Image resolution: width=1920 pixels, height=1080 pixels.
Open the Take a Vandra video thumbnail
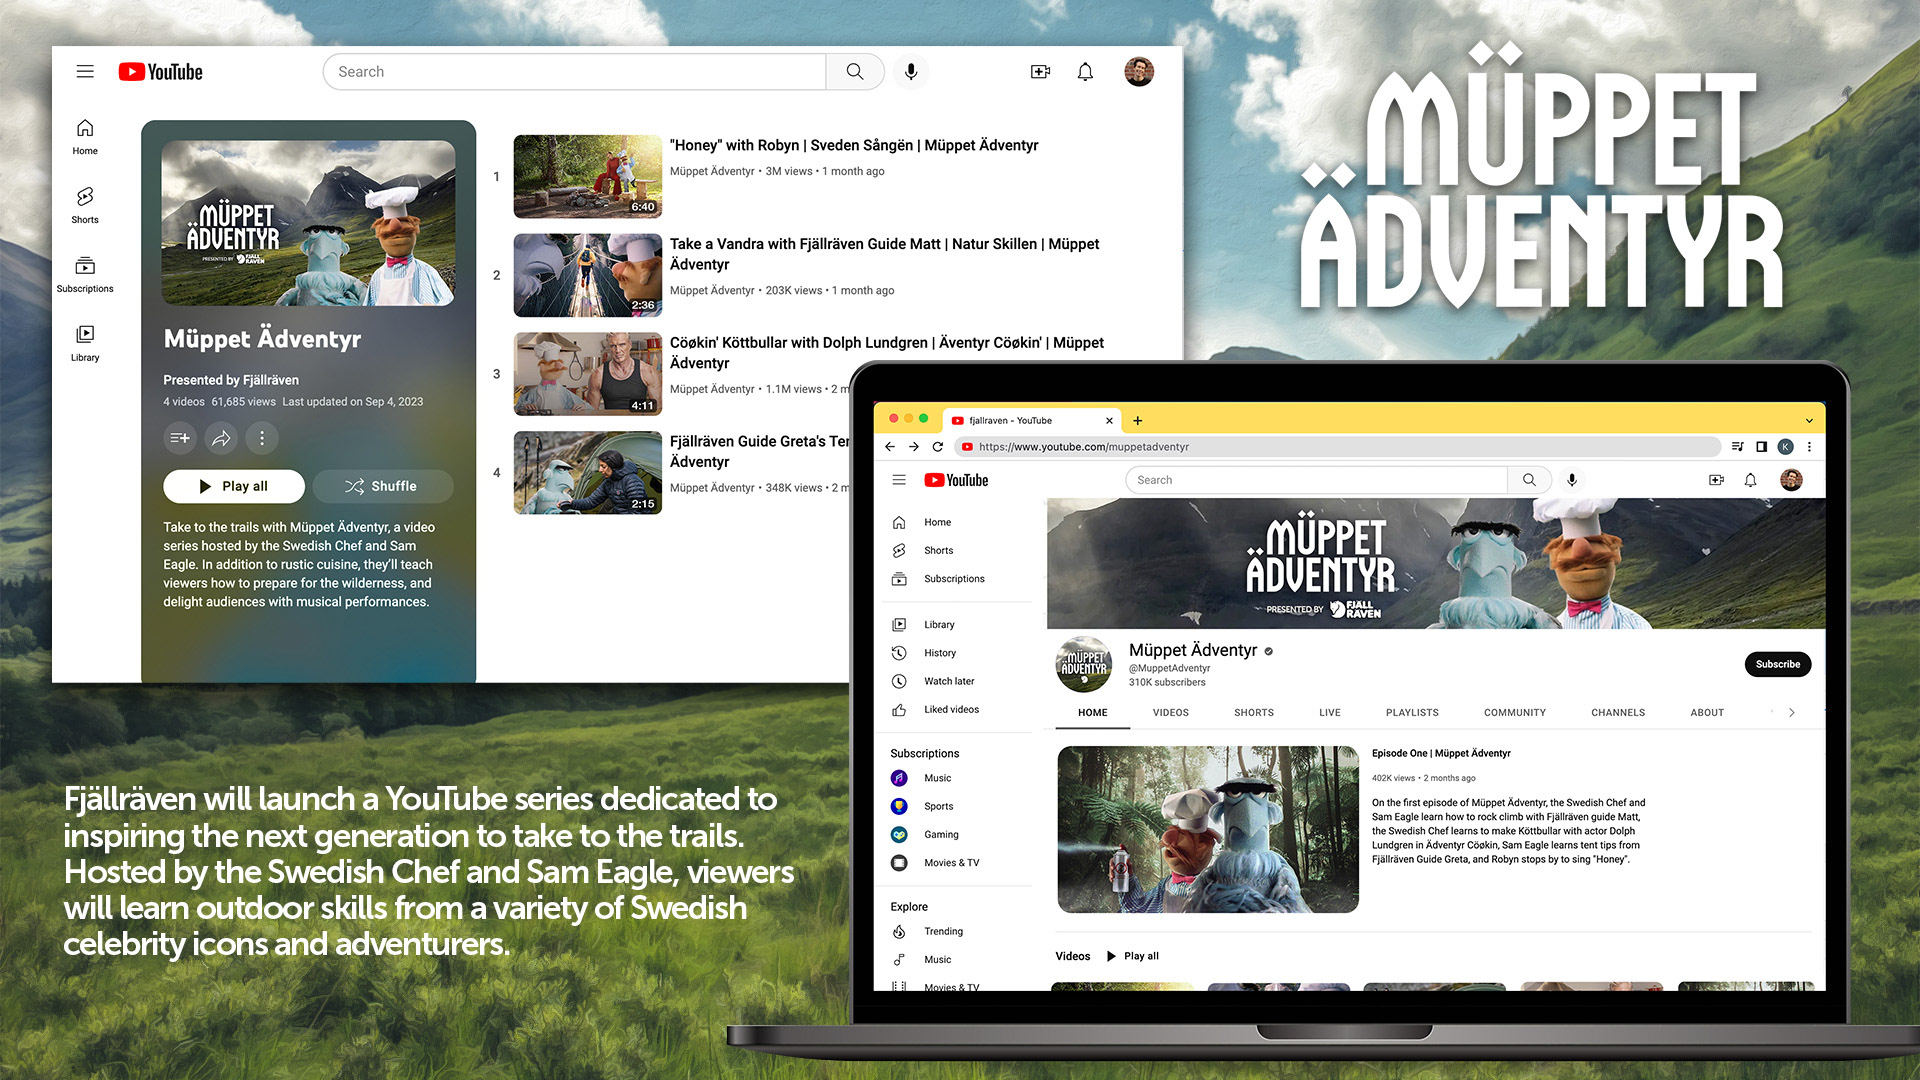[x=588, y=276]
